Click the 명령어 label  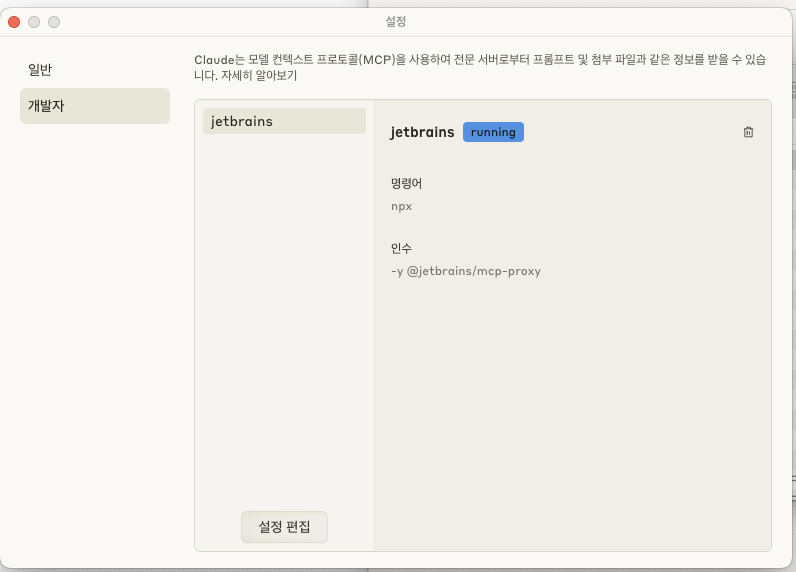click(x=406, y=183)
